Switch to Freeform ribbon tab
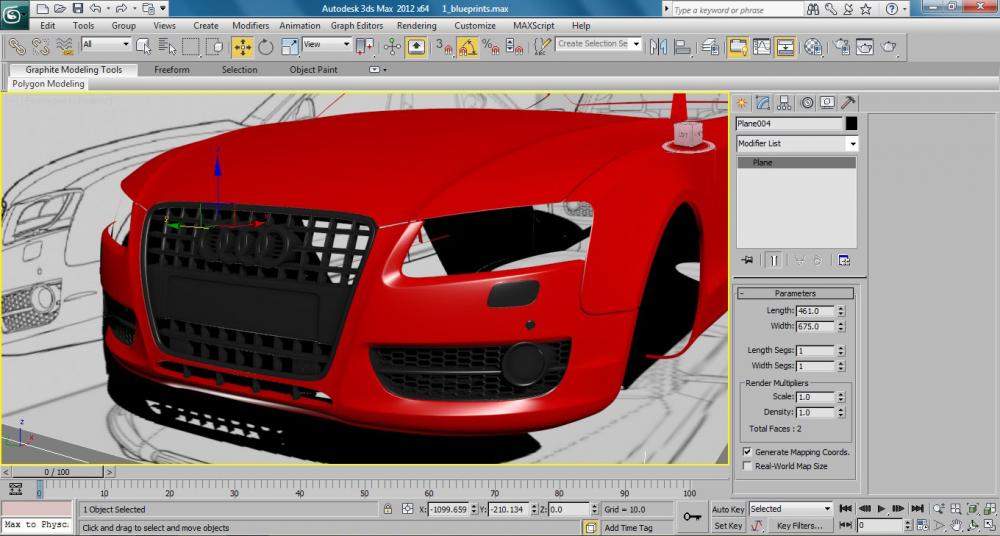 (172, 70)
